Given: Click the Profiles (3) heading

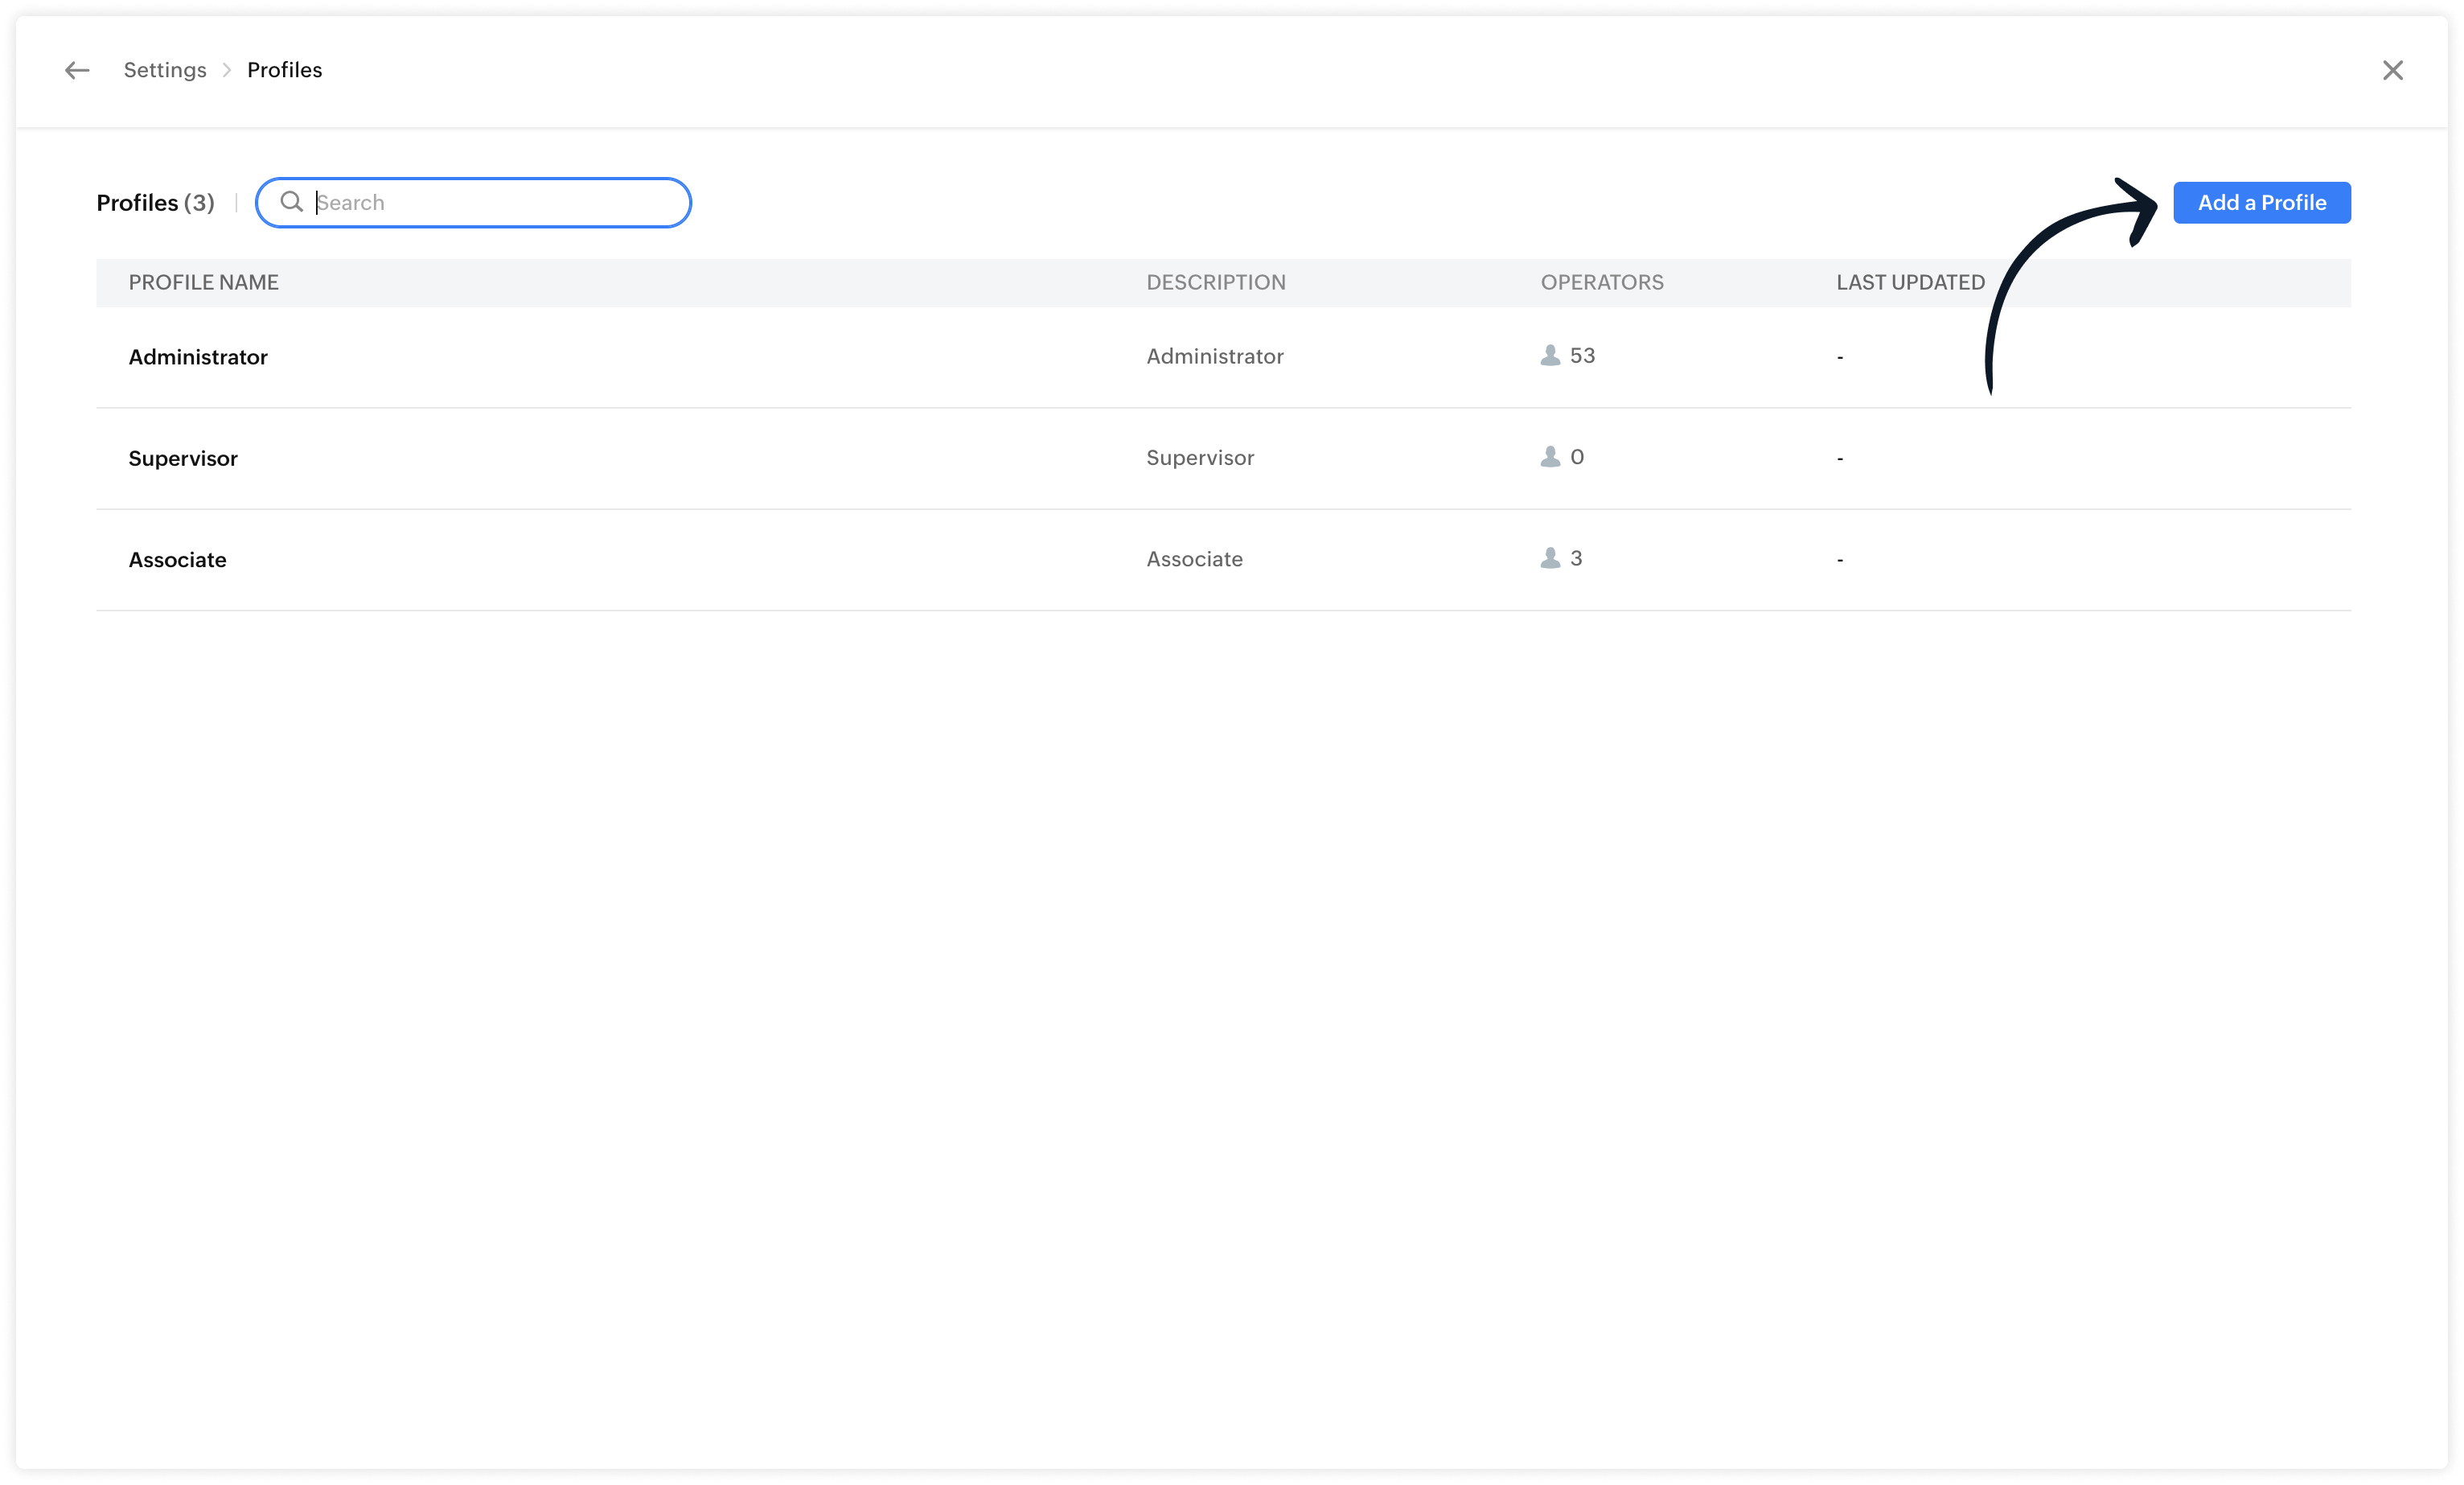Looking at the screenshot, I should pyautogui.click(x=155, y=203).
